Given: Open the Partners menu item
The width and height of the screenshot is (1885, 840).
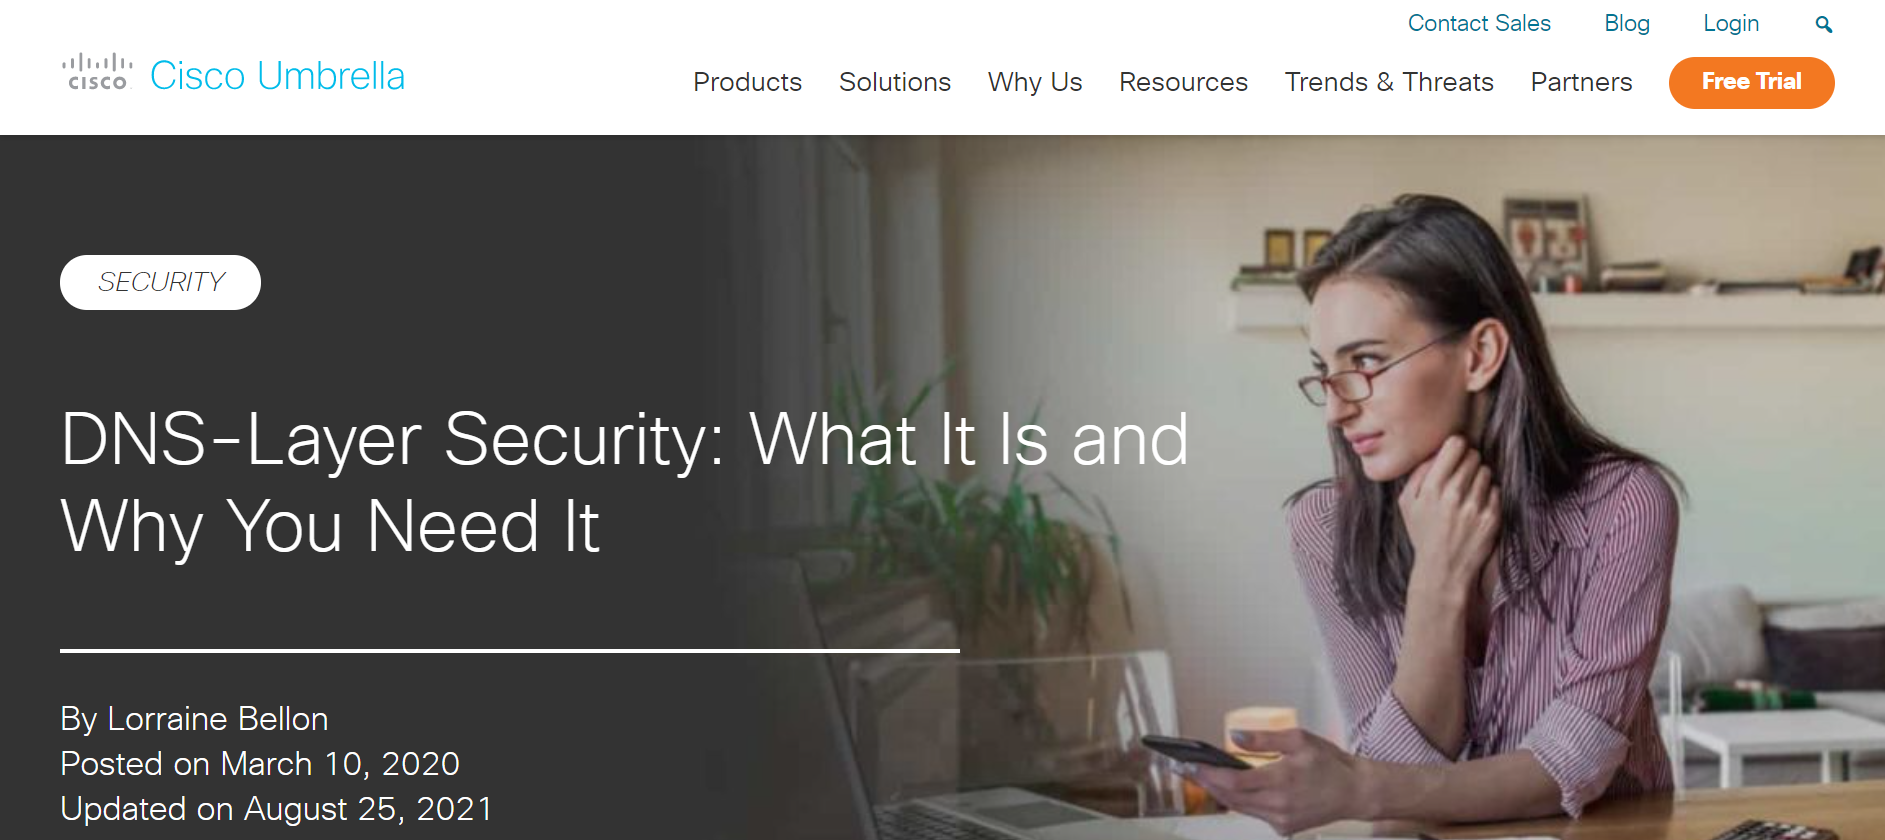Looking at the screenshot, I should coord(1581,82).
